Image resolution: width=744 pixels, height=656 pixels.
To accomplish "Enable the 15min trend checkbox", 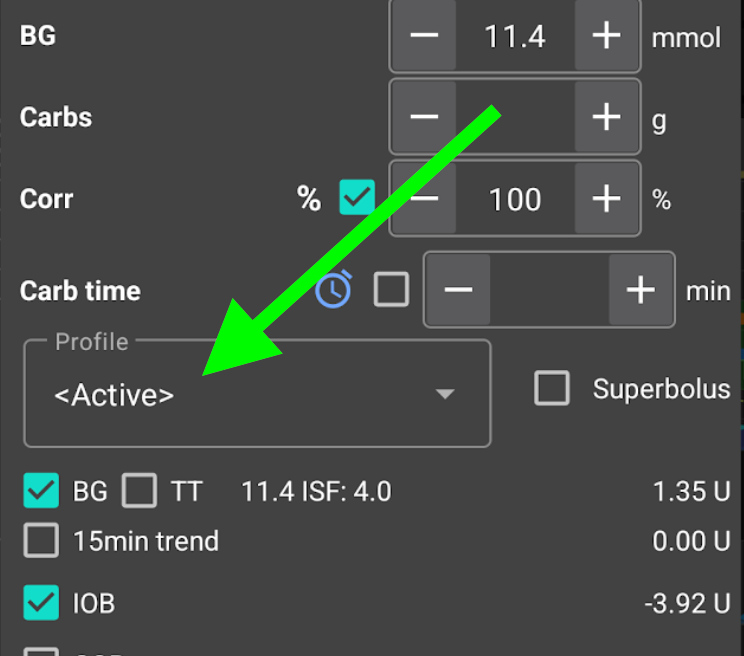I will click(x=41, y=540).
